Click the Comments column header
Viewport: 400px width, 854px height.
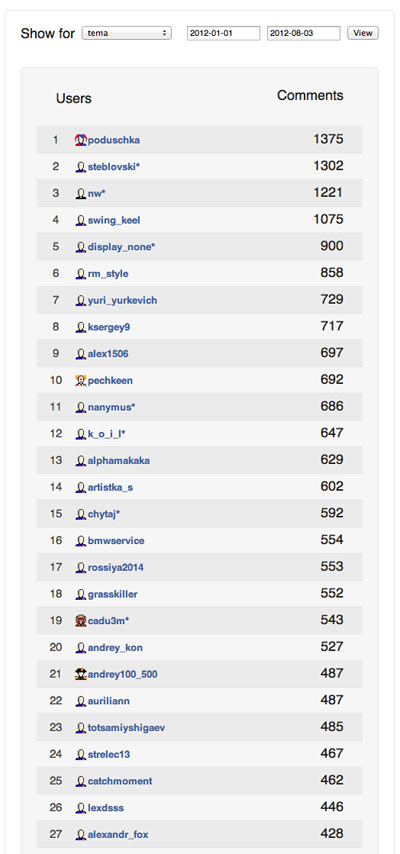tap(310, 96)
